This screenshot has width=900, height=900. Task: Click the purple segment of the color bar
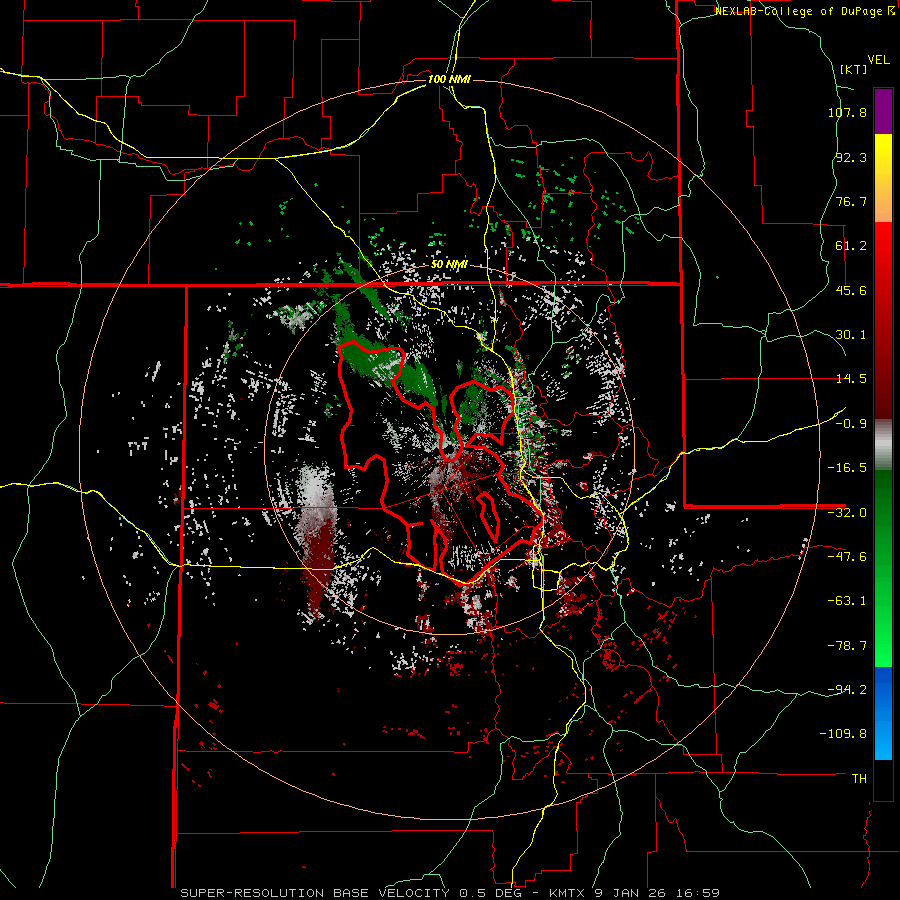883,111
